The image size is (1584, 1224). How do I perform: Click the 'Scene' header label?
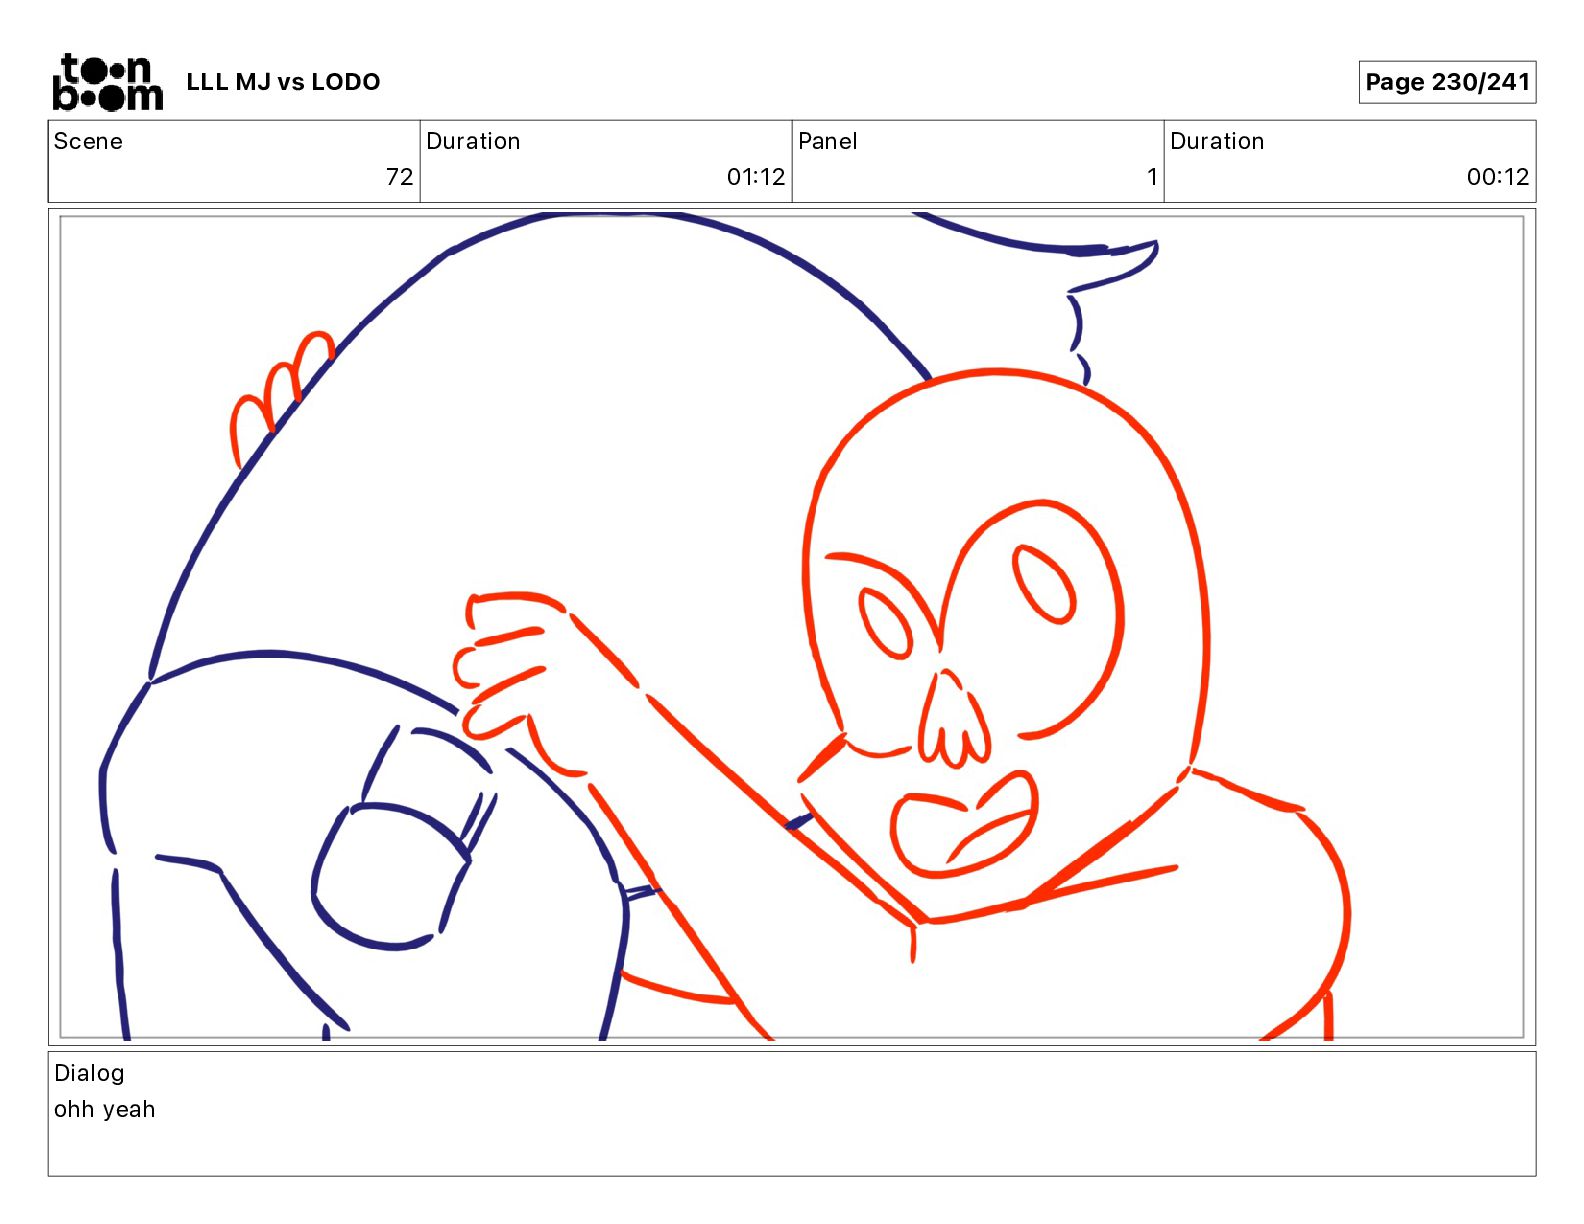88,141
